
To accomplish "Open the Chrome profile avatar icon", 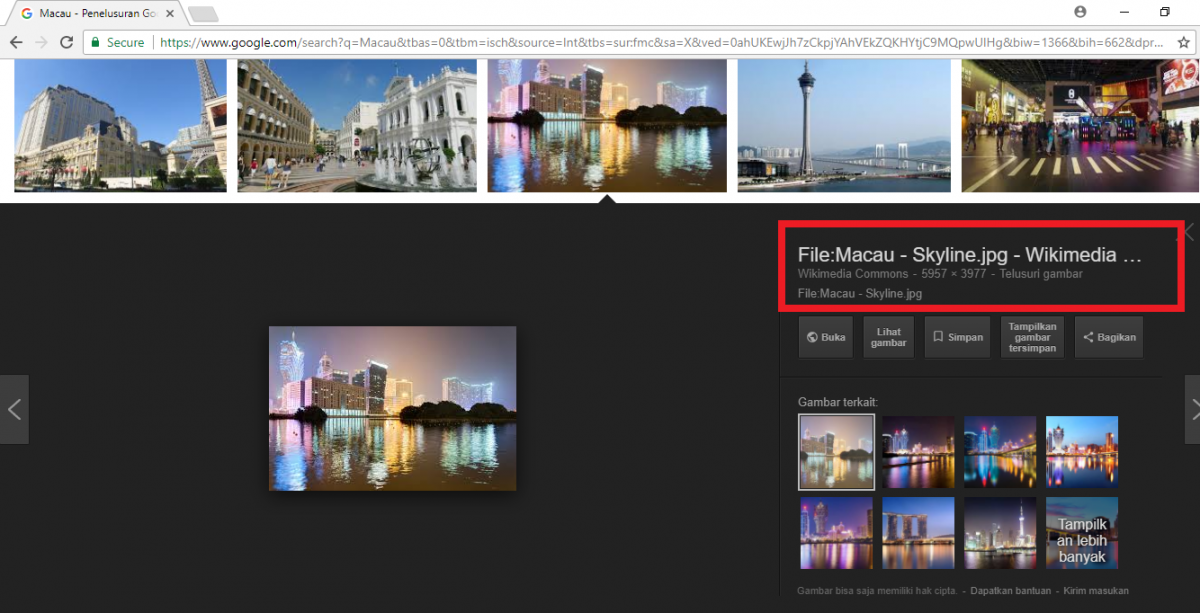I will [x=1080, y=10].
